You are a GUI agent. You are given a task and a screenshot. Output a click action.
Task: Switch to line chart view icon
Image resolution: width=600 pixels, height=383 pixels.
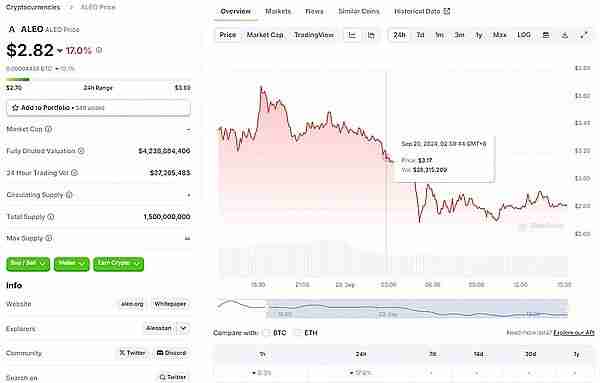point(352,35)
